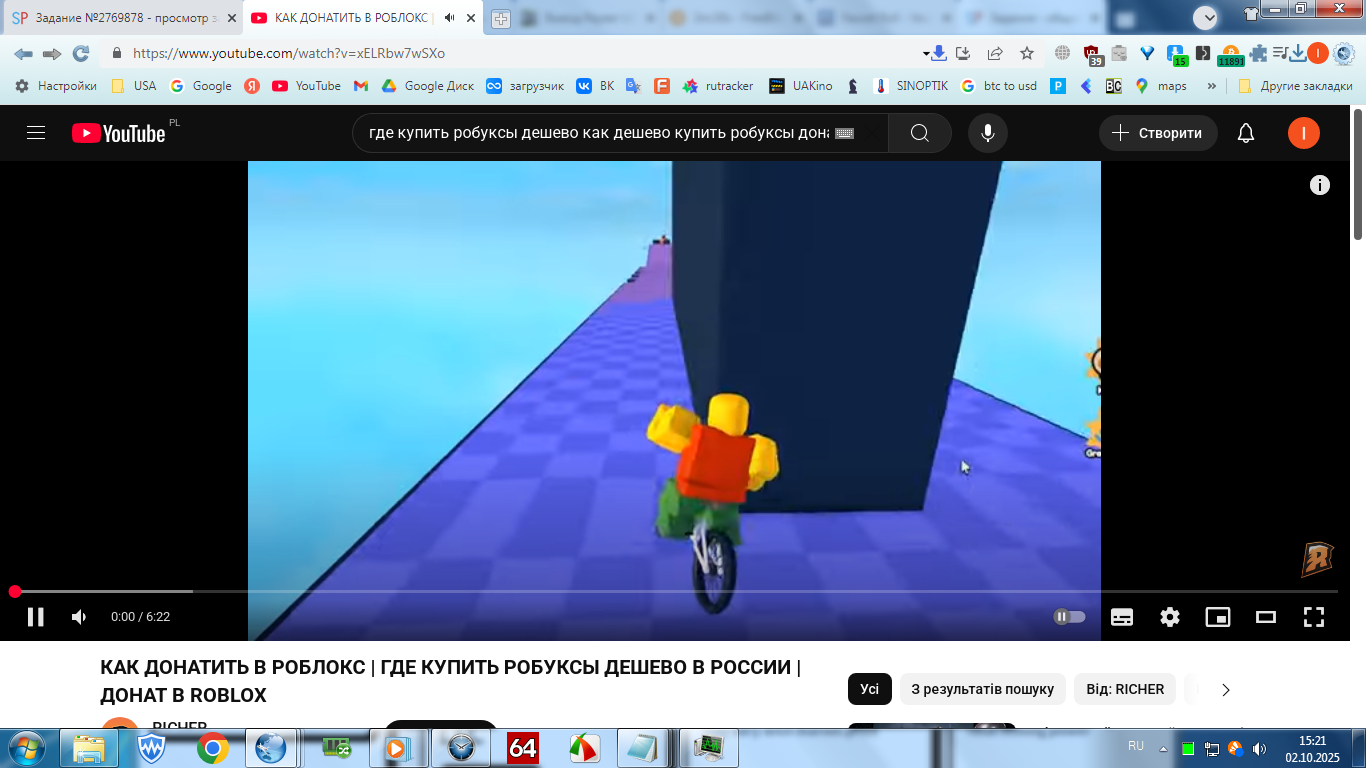The width and height of the screenshot is (1366, 768).
Task: Close the YouTube browser tab
Action: (471, 18)
